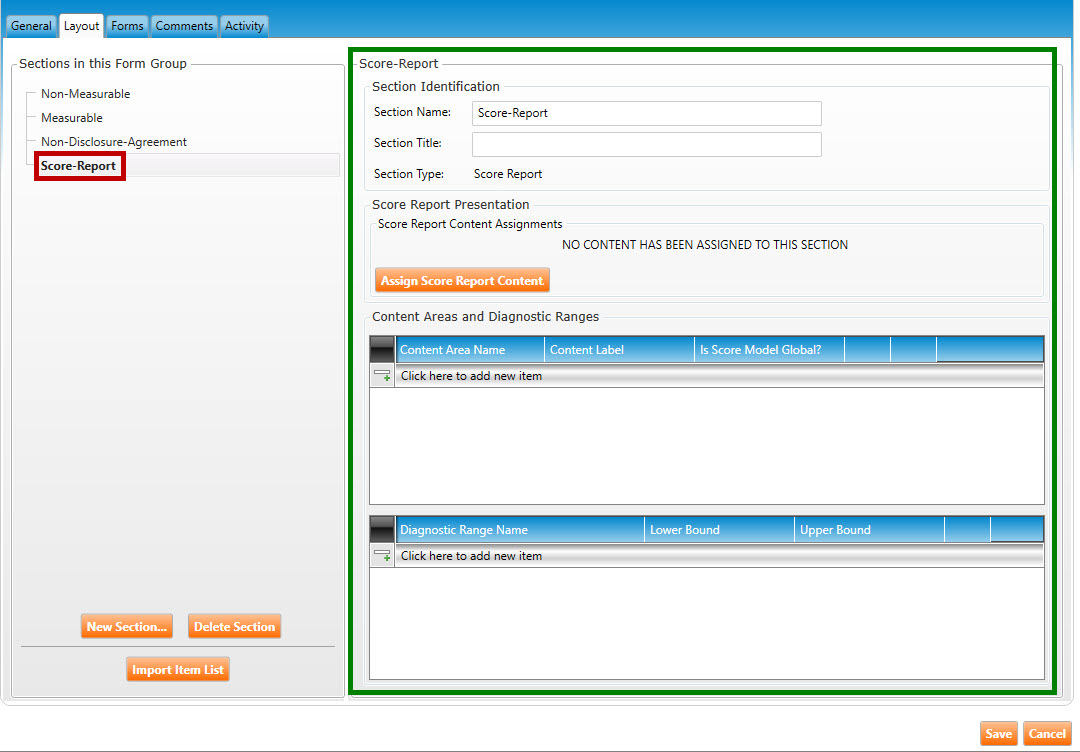Viewport: 1080px width, 752px height.
Task: Click the Diagnostic Range grid corner selector
Action: [382, 530]
